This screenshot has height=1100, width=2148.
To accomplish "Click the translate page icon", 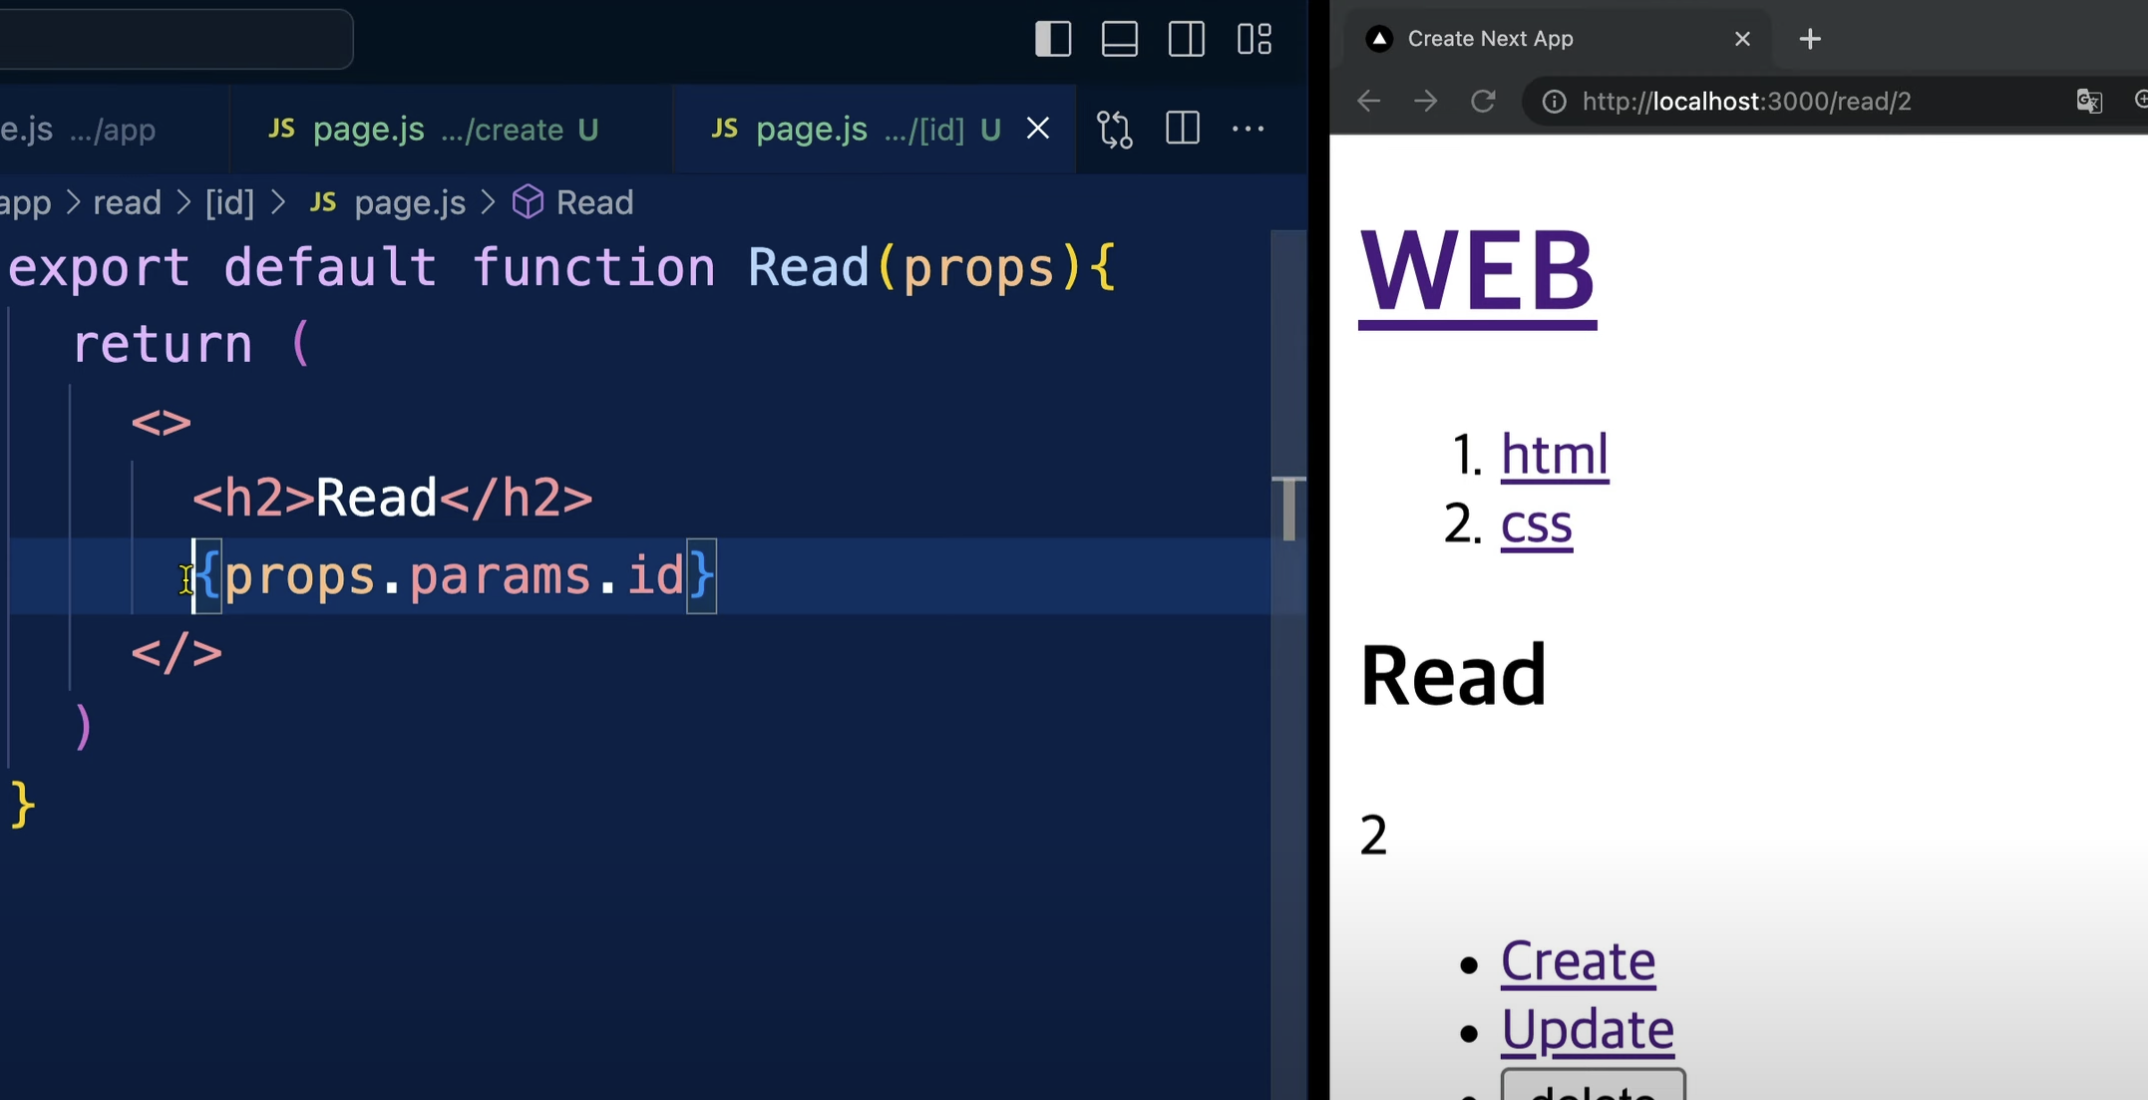I will pyautogui.click(x=2089, y=101).
